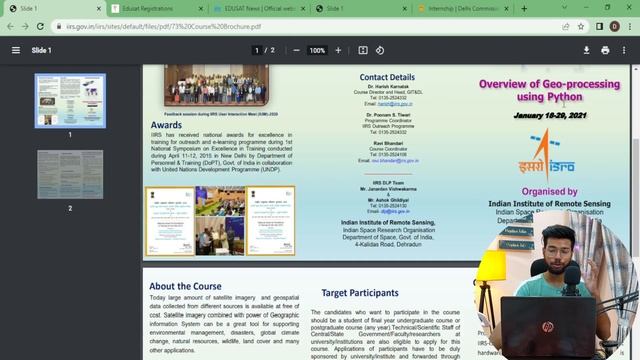Edit the current page number field
This screenshot has width=640, height=360.
pyautogui.click(x=257, y=50)
